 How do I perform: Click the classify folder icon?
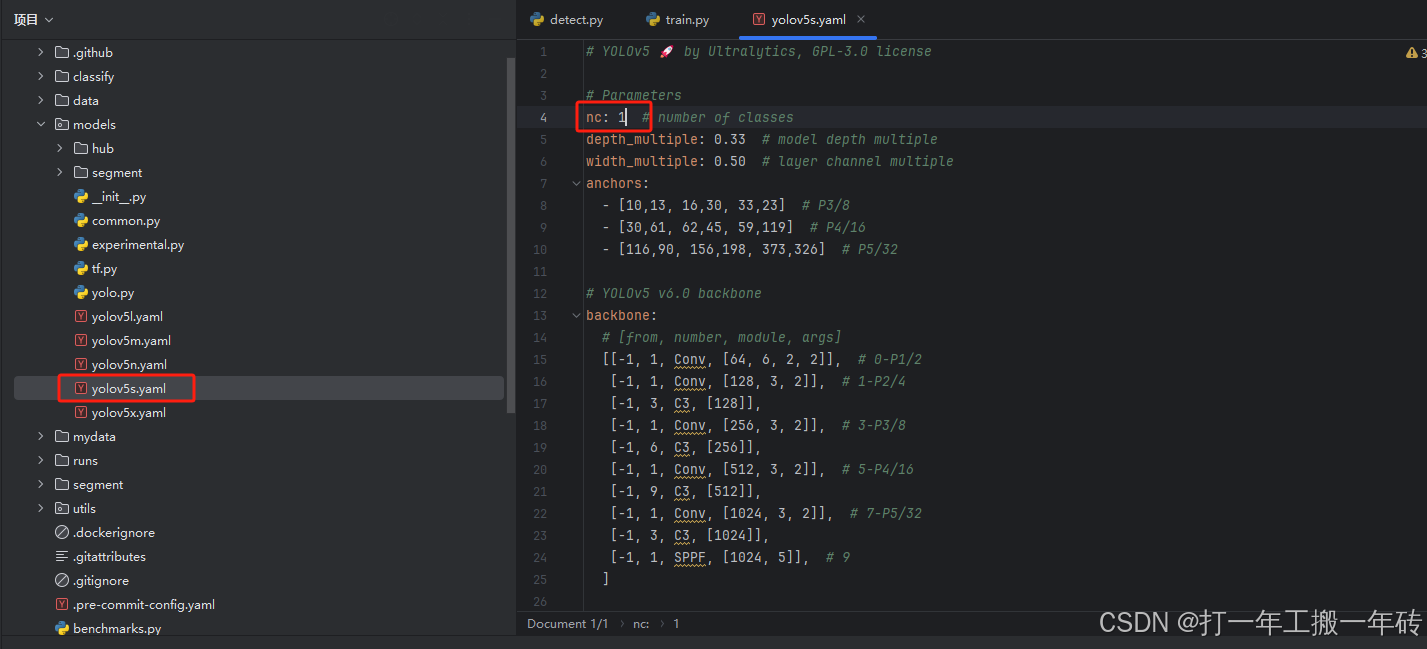coord(62,76)
